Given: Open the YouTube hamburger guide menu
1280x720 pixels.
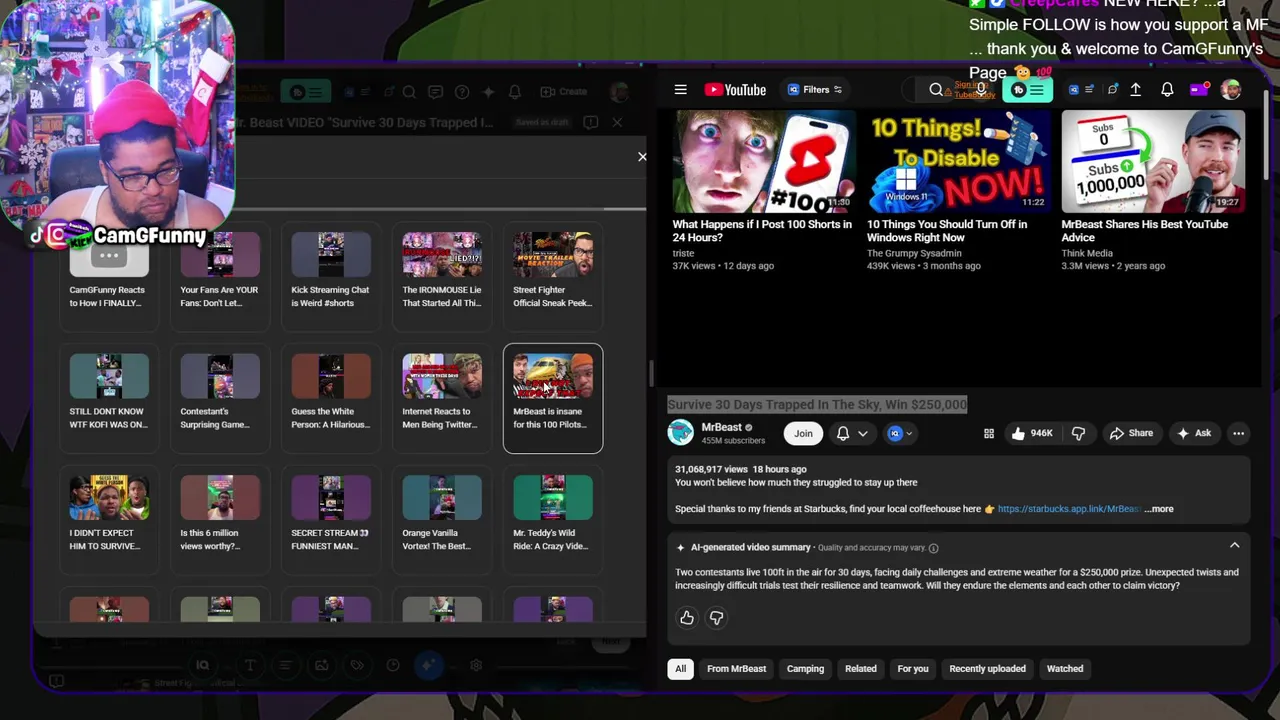Looking at the screenshot, I should point(680,90).
